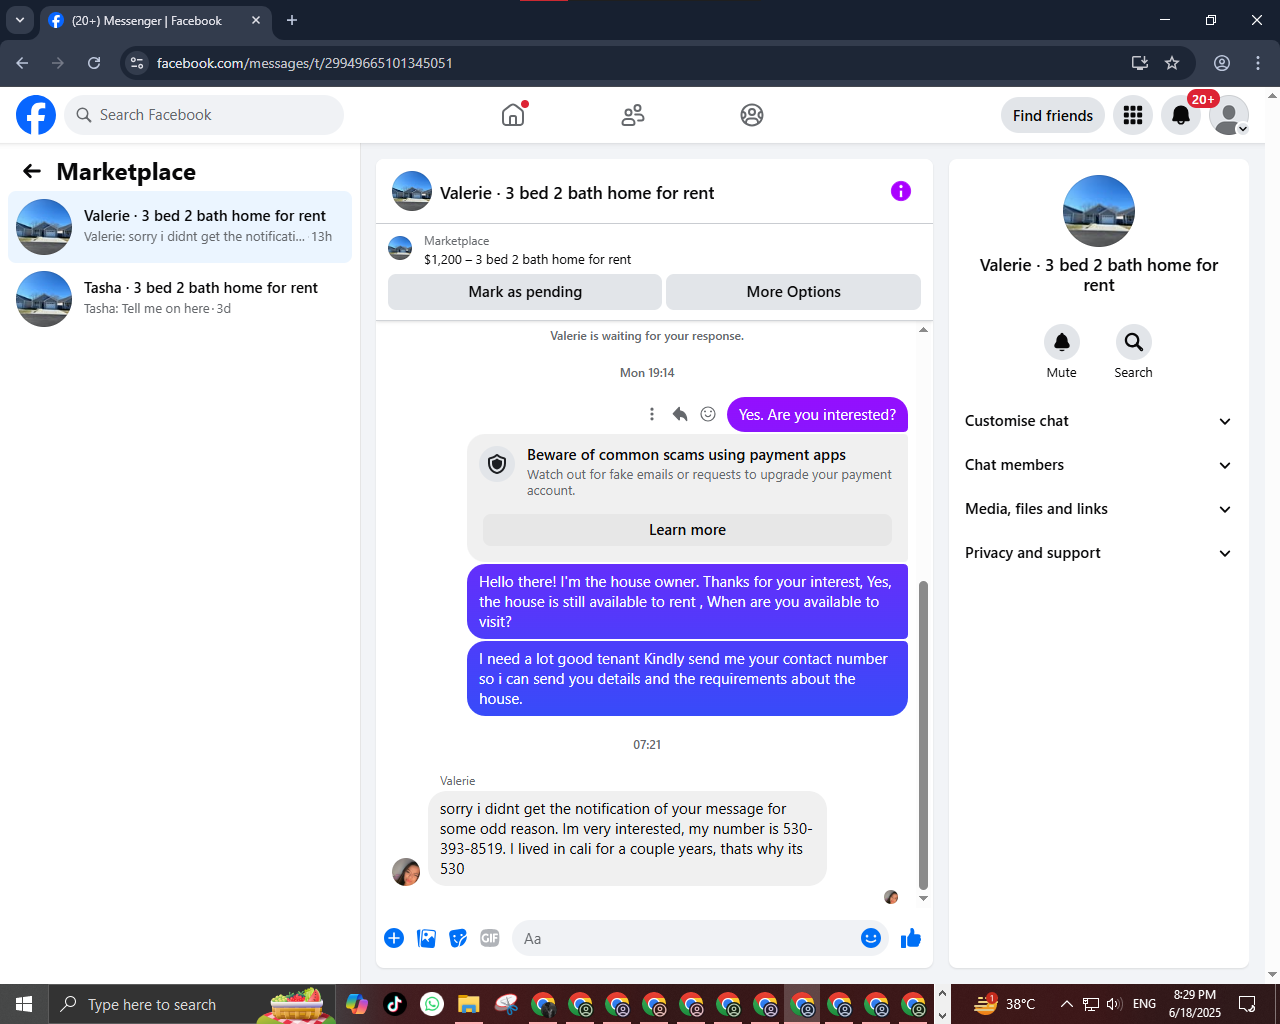Switch to the Messenger | Facebook browser tab

pos(155,20)
